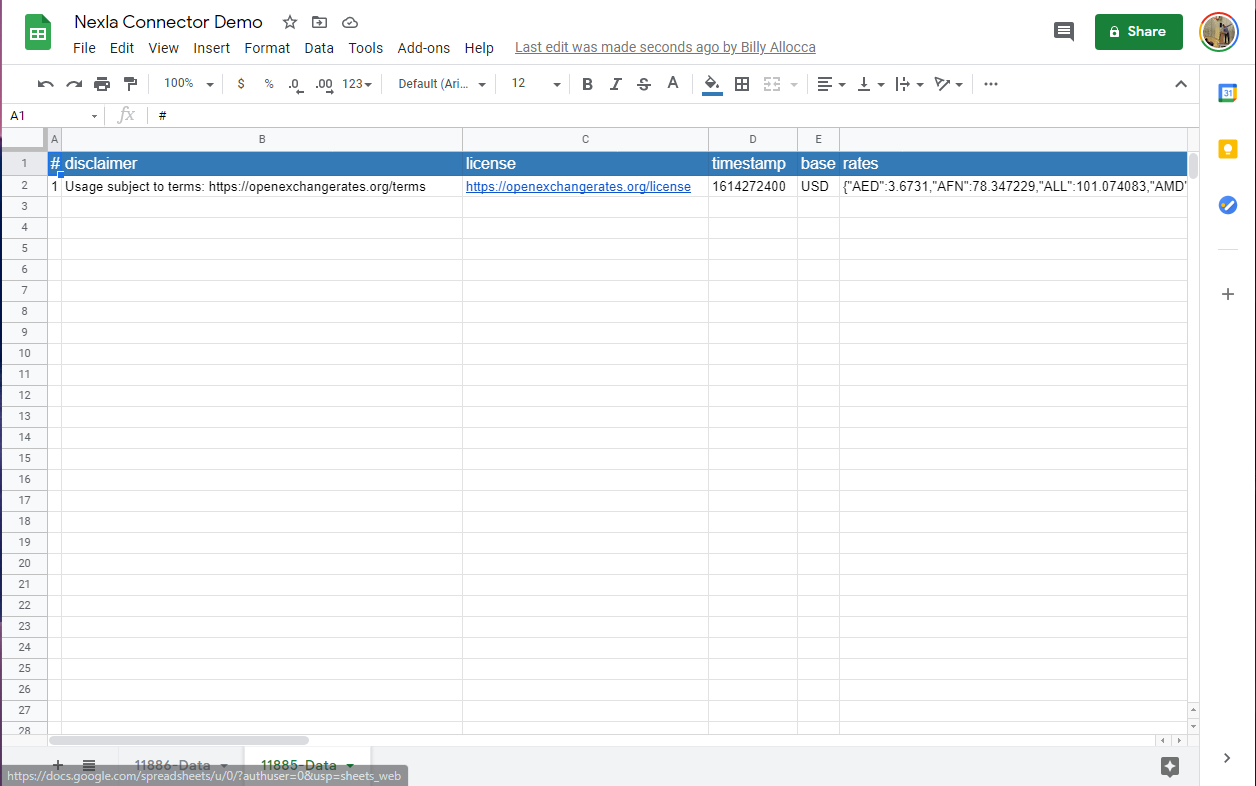Viewport: 1256px width, 786px height.
Task: Collapse the menus with the up chevron
Action: (1181, 84)
